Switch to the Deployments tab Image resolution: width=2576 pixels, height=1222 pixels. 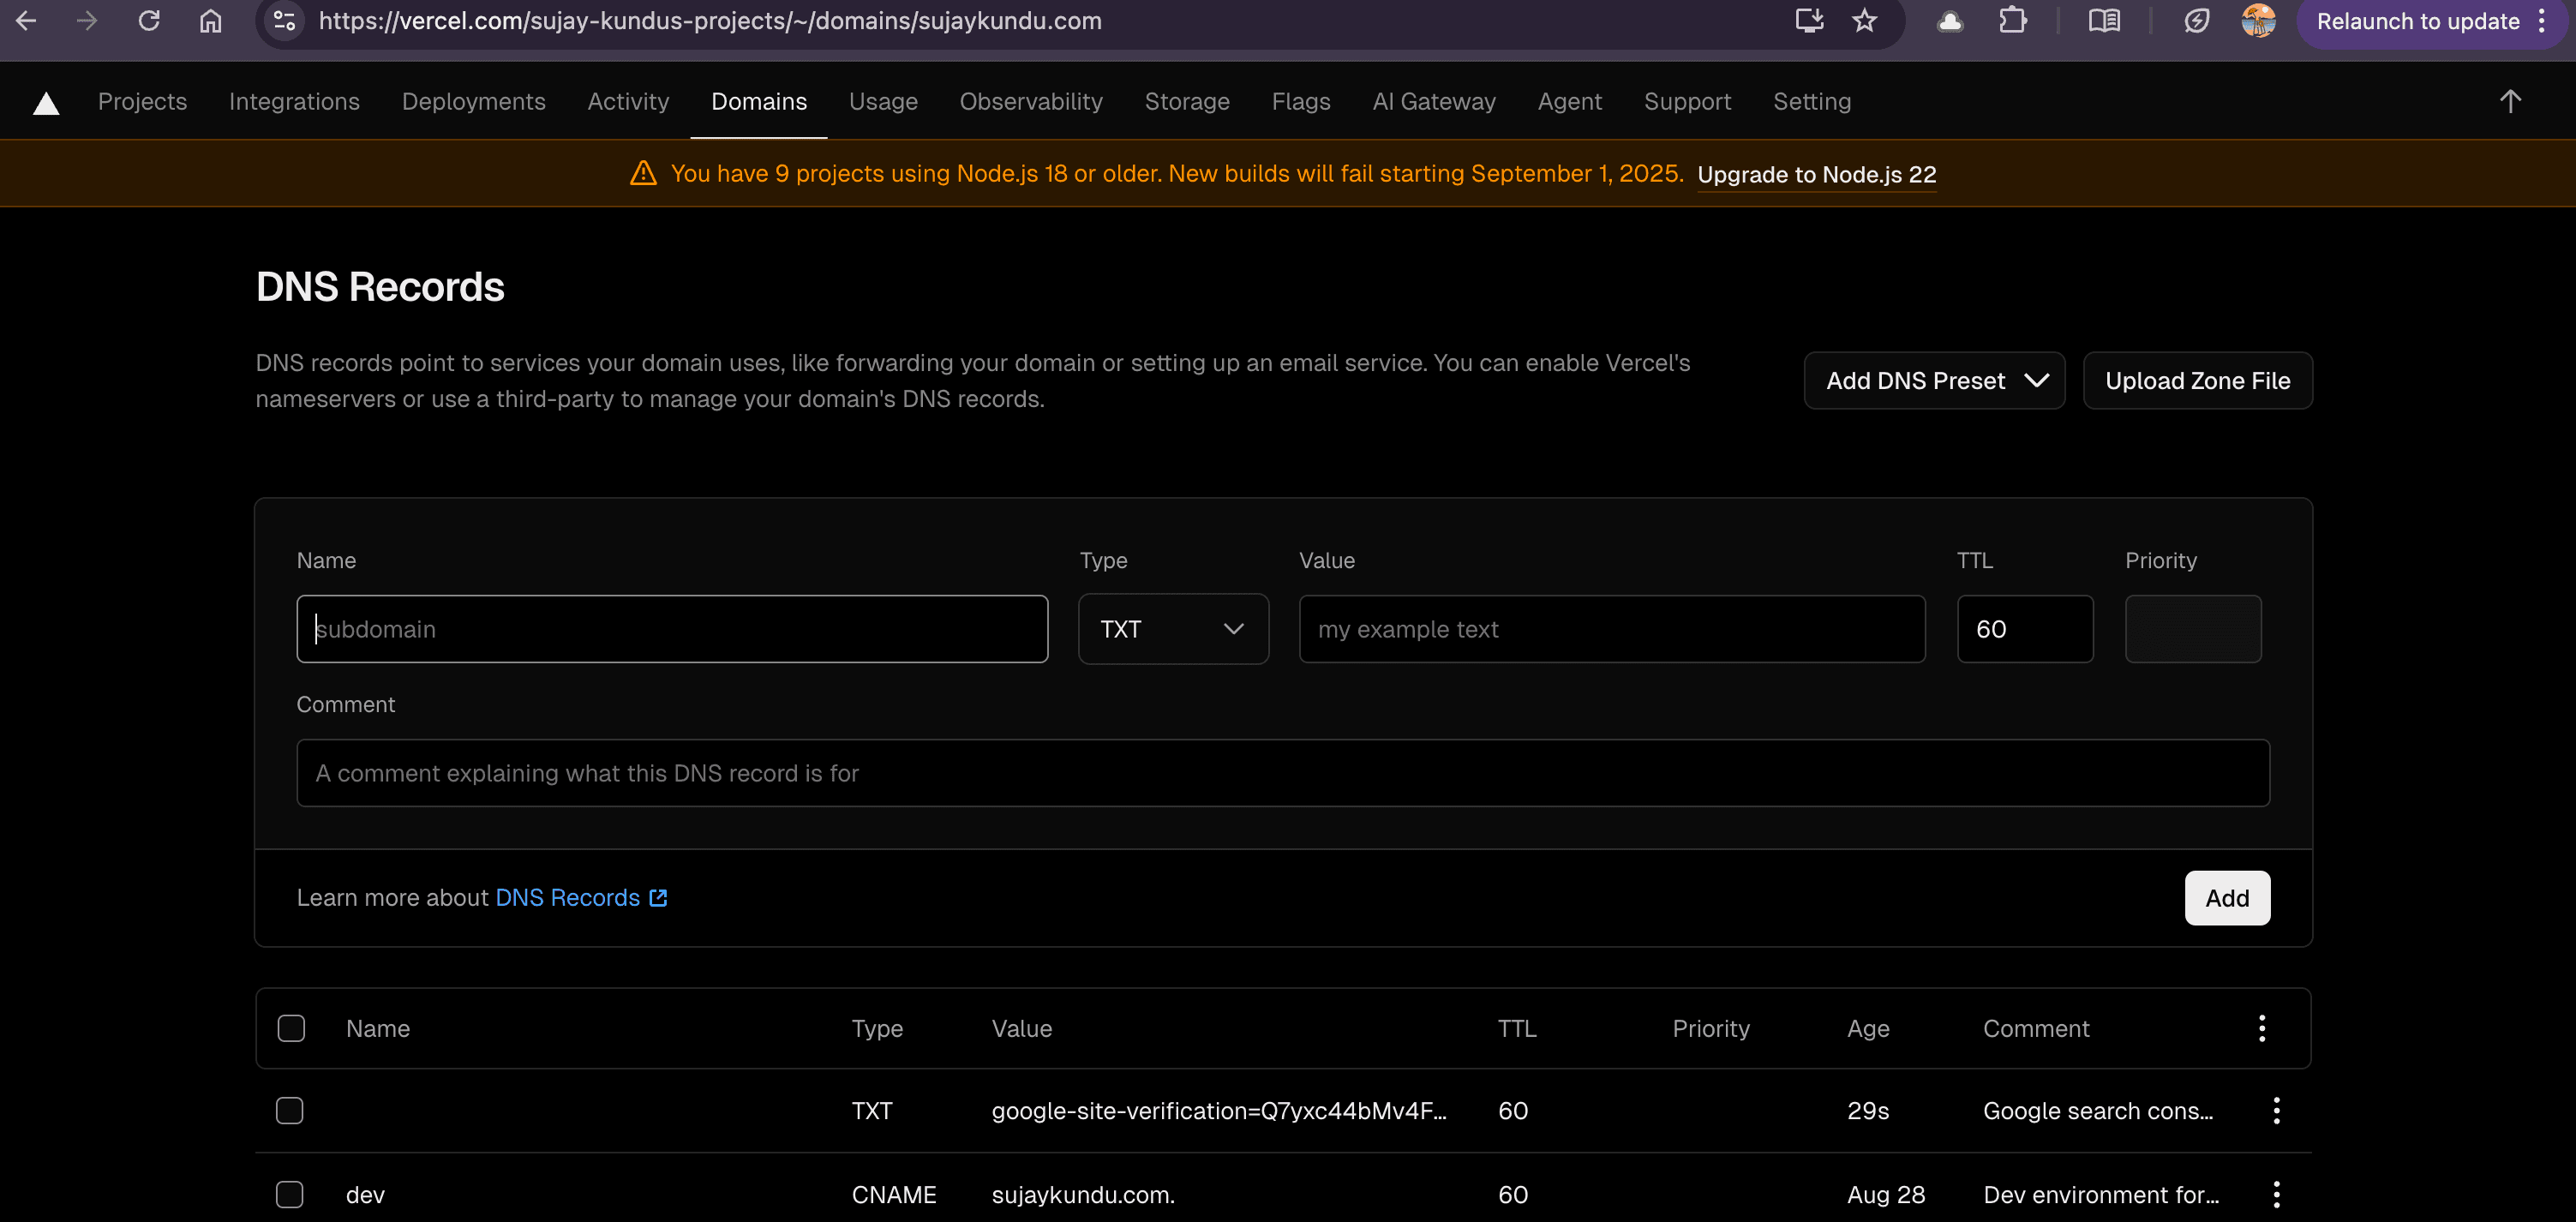click(473, 101)
